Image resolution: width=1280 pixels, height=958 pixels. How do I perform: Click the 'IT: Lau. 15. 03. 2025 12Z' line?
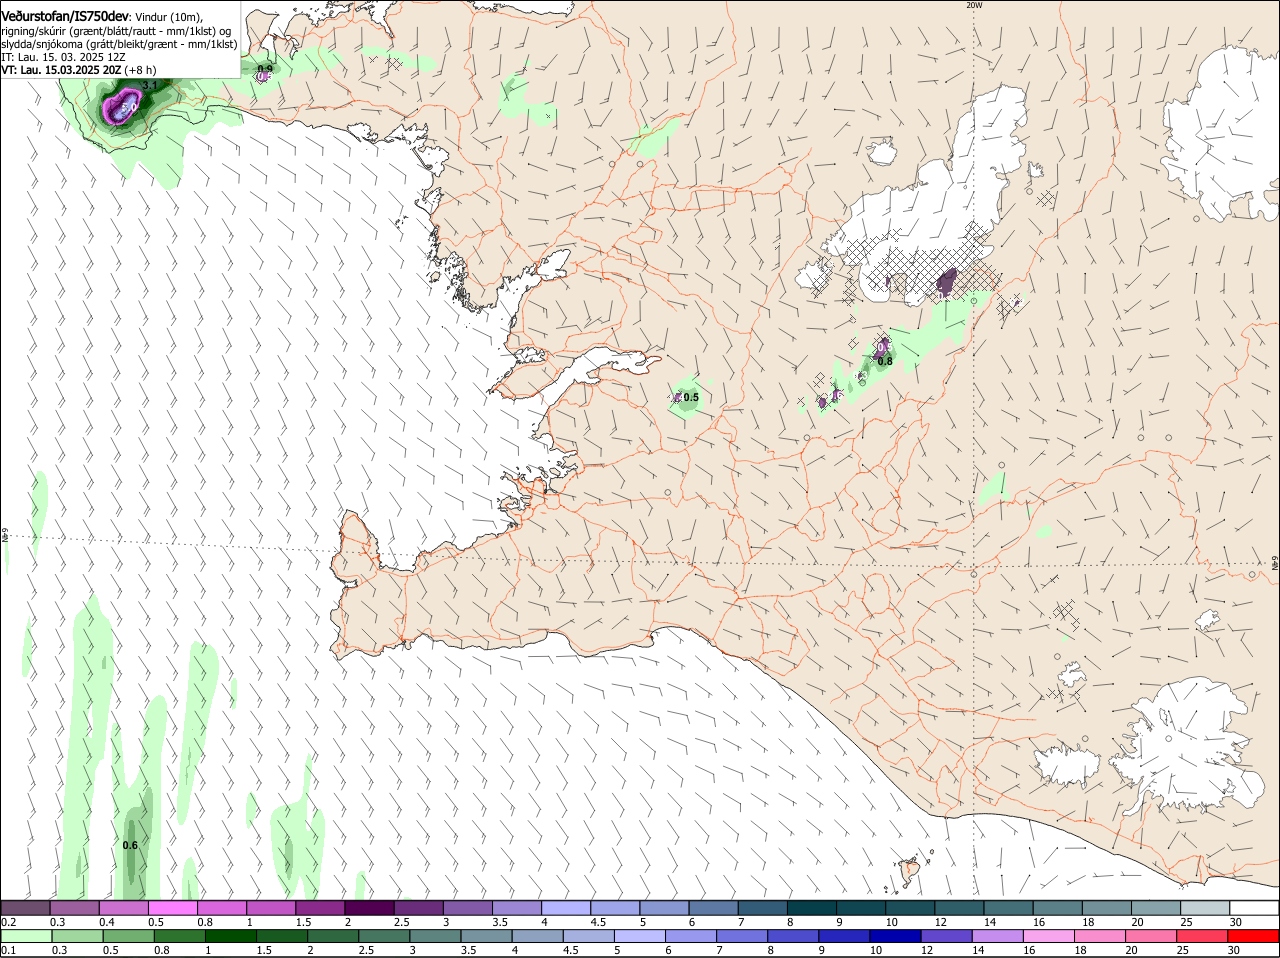pyautogui.click(x=63, y=57)
